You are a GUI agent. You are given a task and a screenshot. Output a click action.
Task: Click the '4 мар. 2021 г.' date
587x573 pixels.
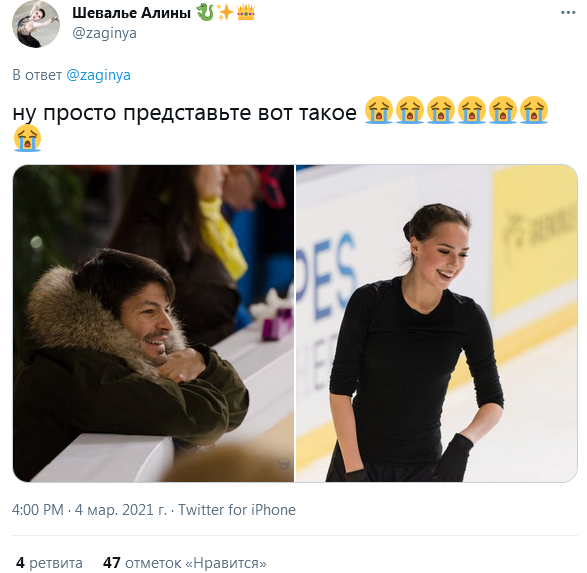click(x=121, y=510)
